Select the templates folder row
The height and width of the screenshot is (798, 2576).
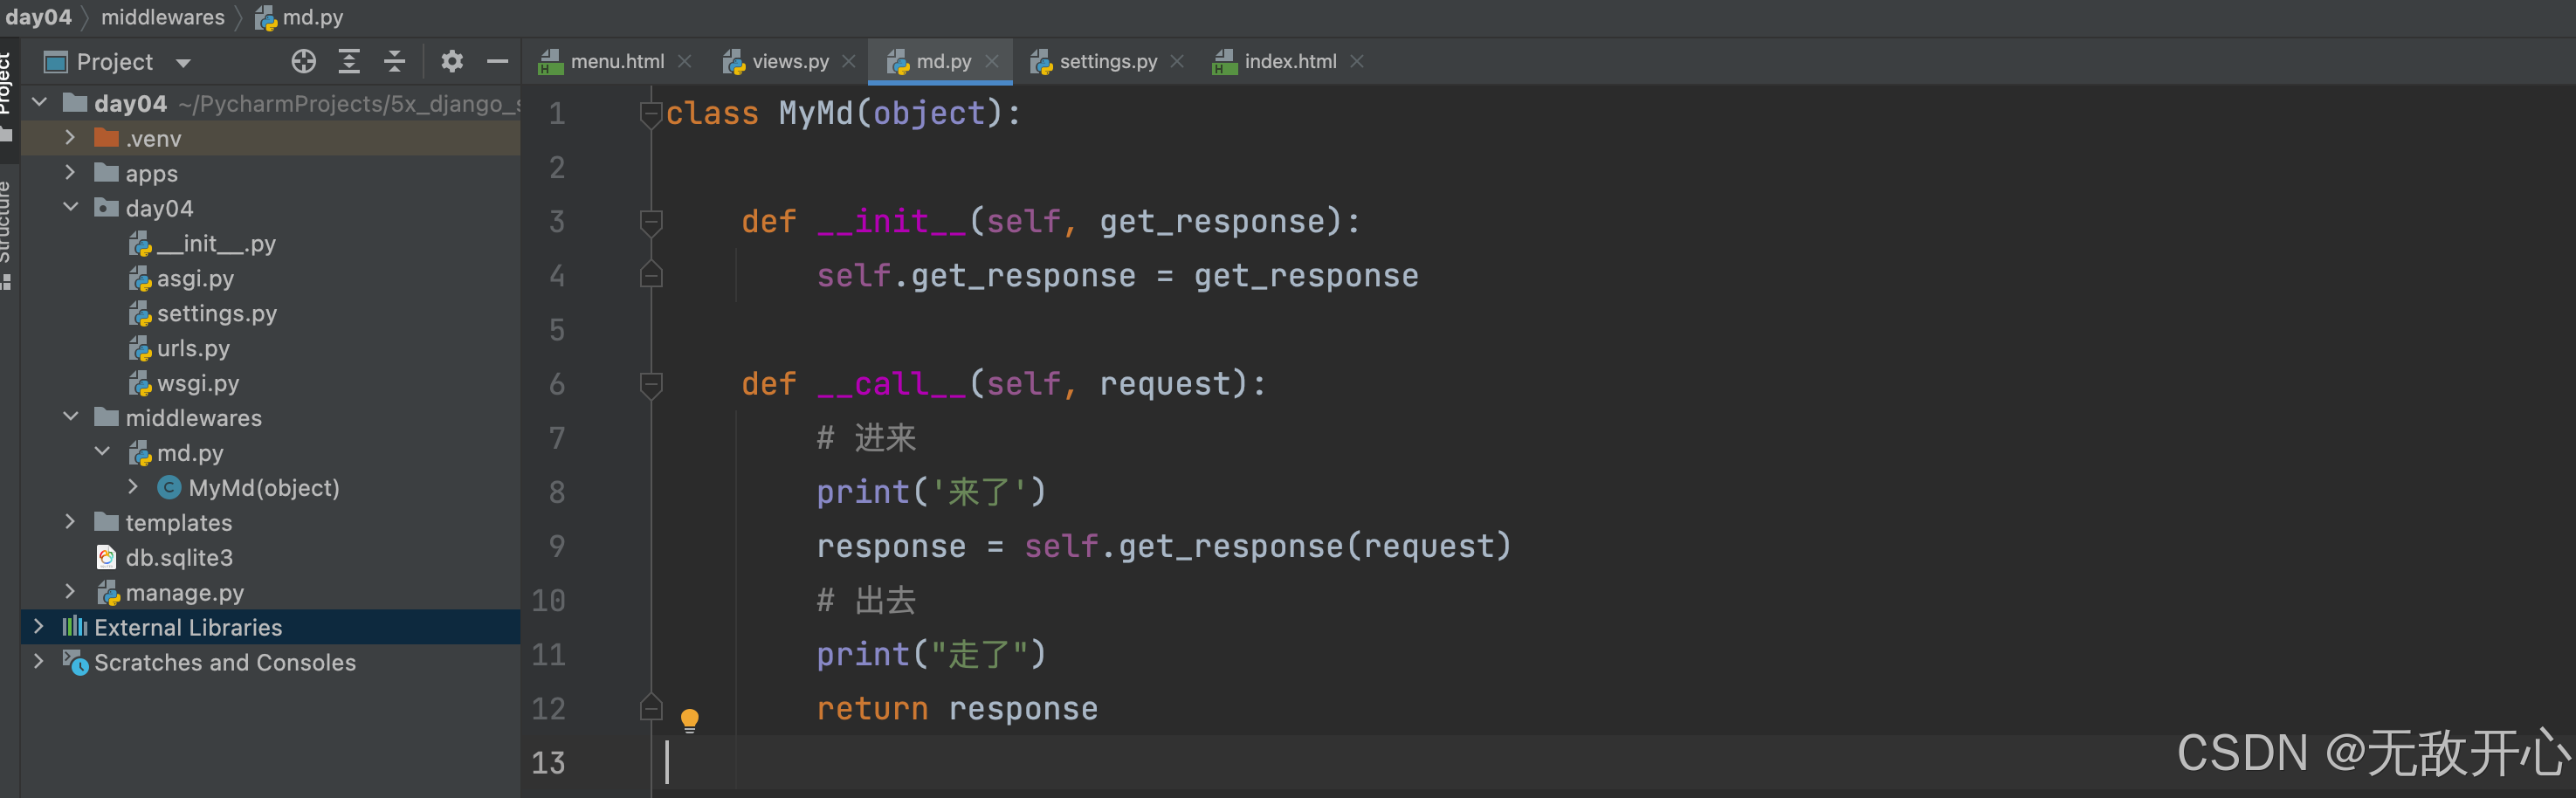pyautogui.click(x=270, y=522)
